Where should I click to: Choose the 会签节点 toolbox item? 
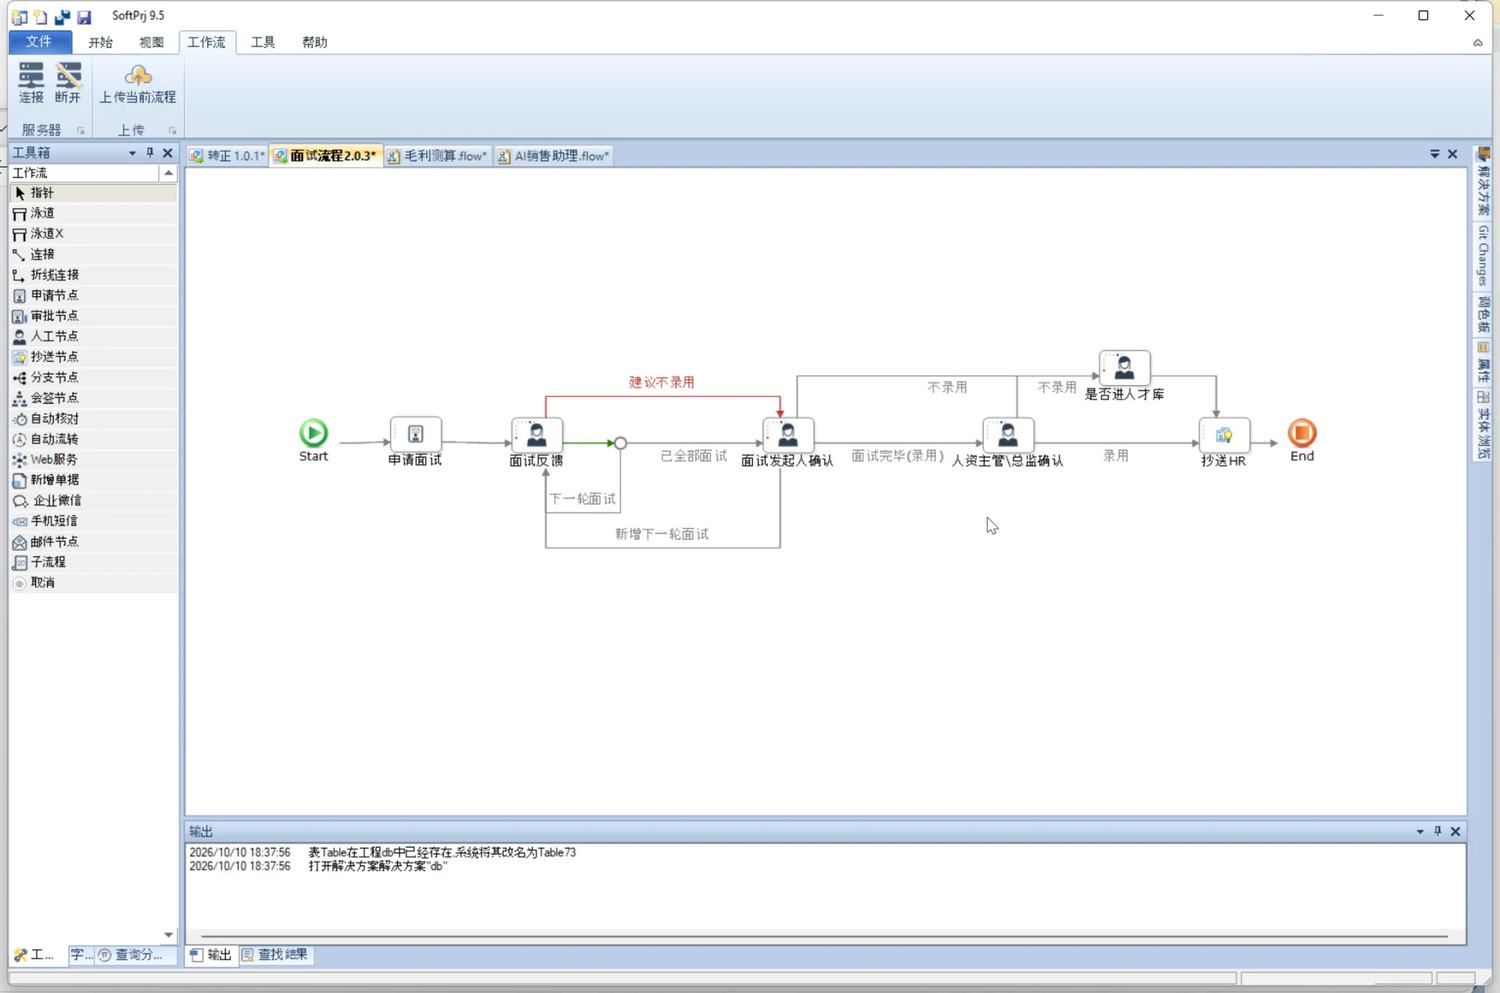[93, 398]
